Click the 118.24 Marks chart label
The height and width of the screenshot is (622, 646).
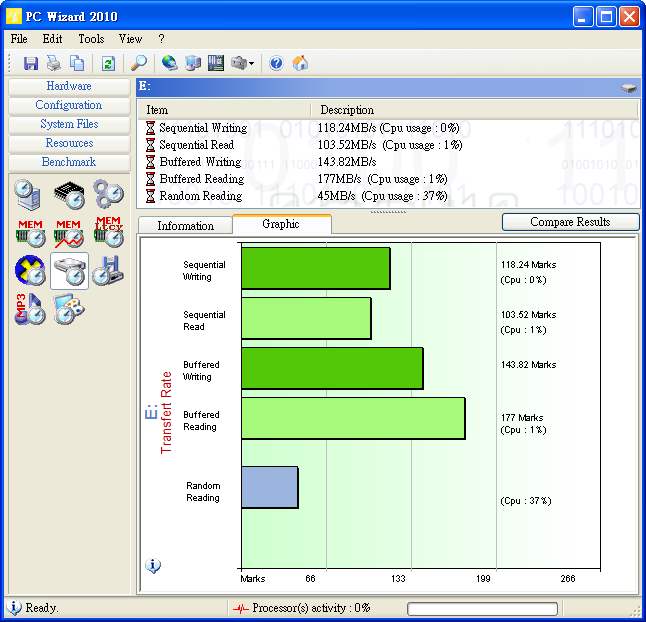pyautogui.click(x=529, y=265)
